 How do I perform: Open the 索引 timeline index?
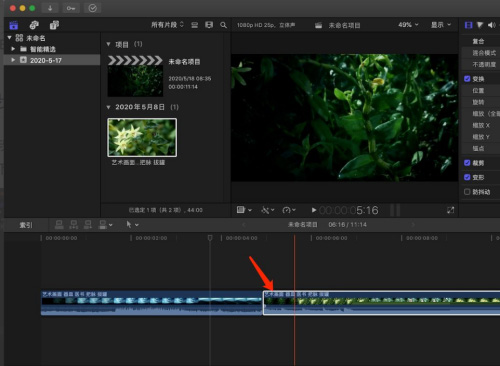tap(26, 225)
